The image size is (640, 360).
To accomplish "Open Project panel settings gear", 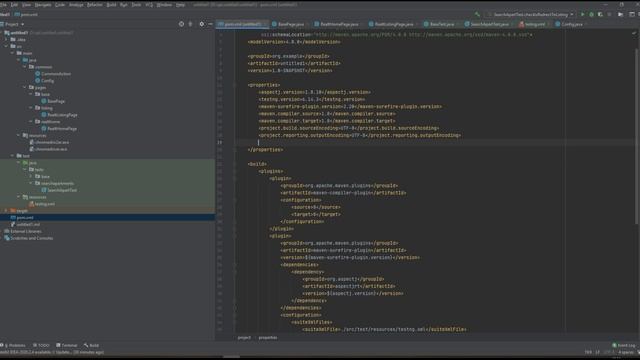I will point(202,24).
